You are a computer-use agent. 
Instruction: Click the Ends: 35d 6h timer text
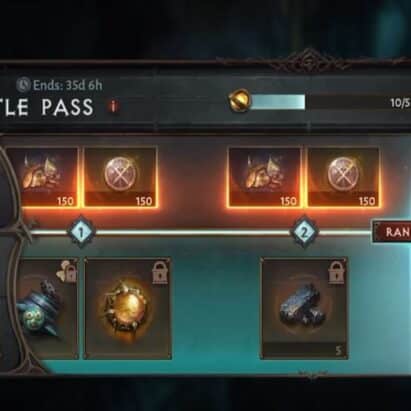67,85
